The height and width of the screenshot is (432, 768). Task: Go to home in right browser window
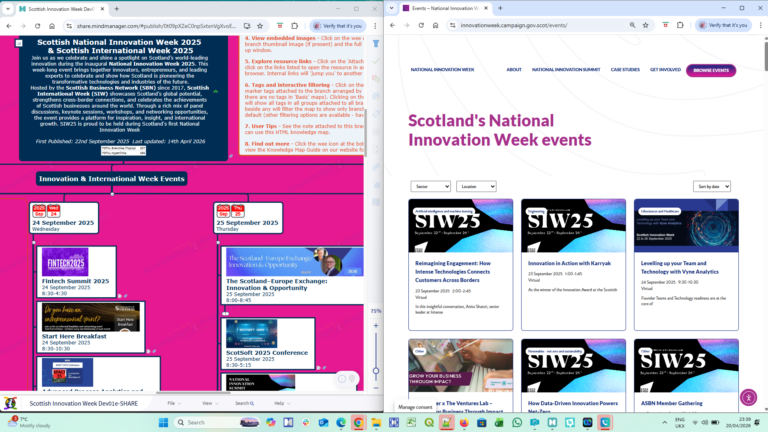click(435, 25)
